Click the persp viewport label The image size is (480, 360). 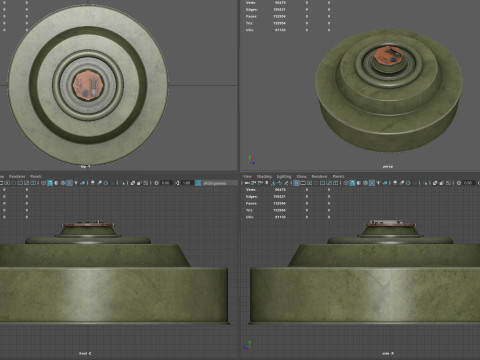(388, 166)
